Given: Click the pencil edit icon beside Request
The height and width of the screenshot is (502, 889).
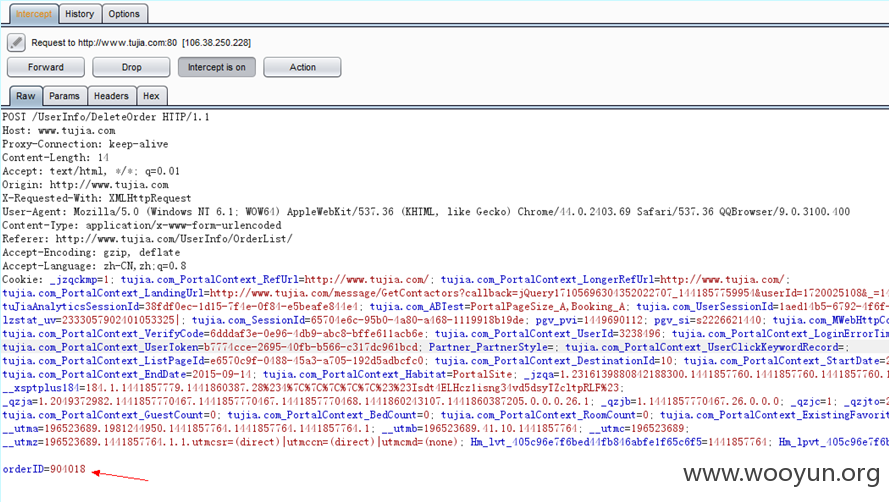Looking at the screenshot, I should (16, 43).
